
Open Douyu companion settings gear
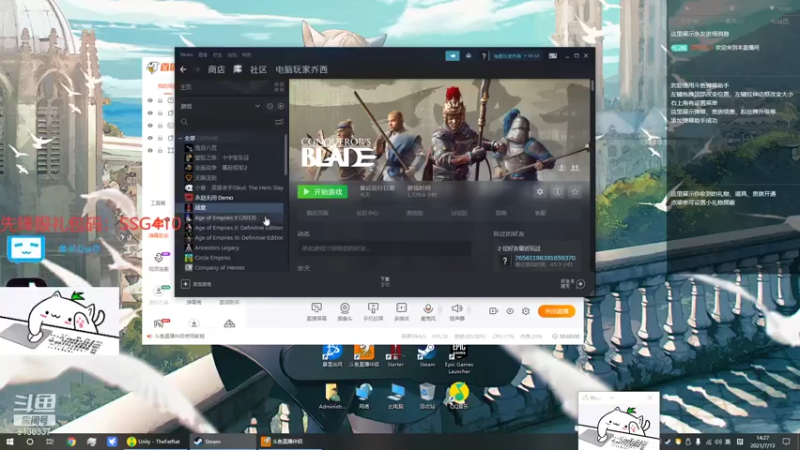pyautogui.click(x=526, y=311)
